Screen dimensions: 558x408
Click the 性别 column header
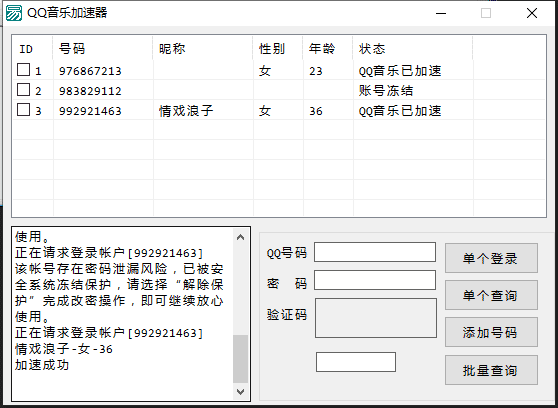pos(278,48)
